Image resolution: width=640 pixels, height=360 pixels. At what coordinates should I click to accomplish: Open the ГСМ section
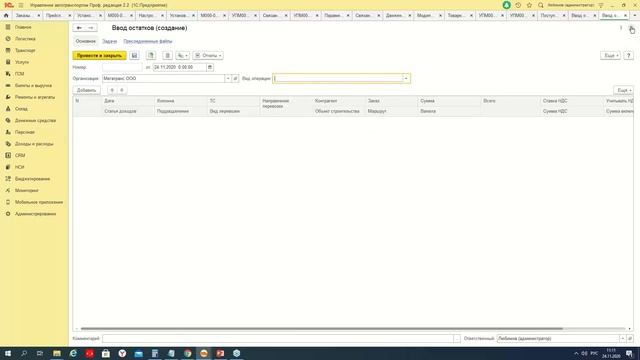(19, 74)
